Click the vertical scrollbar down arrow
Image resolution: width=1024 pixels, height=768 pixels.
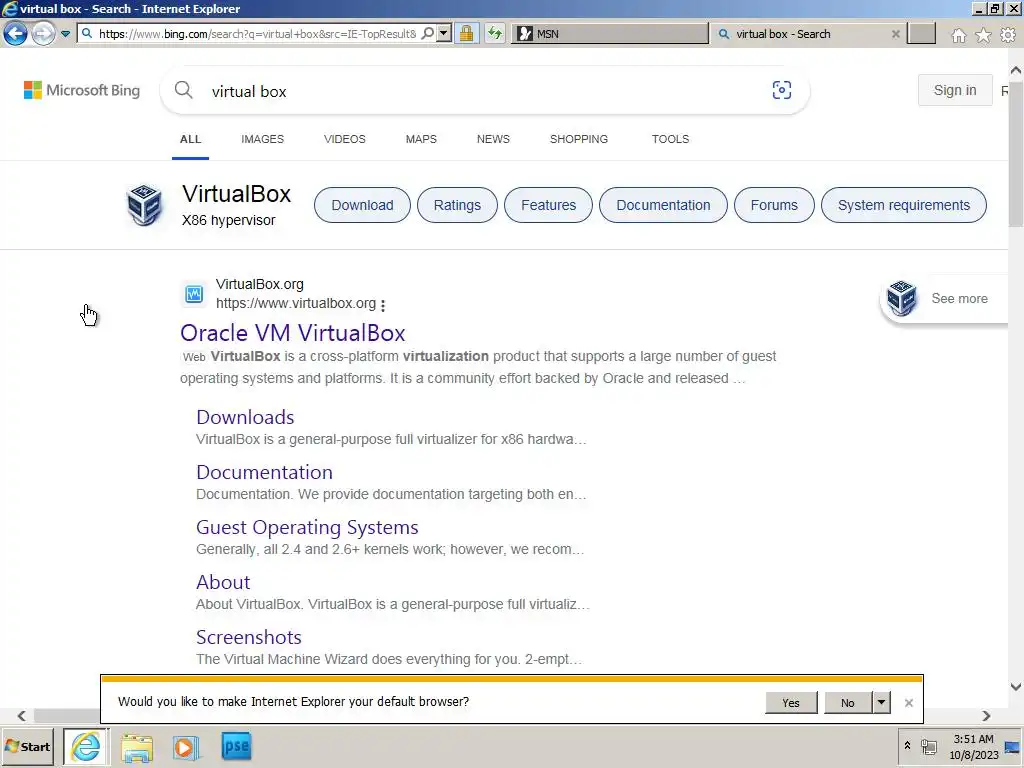point(1016,687)
